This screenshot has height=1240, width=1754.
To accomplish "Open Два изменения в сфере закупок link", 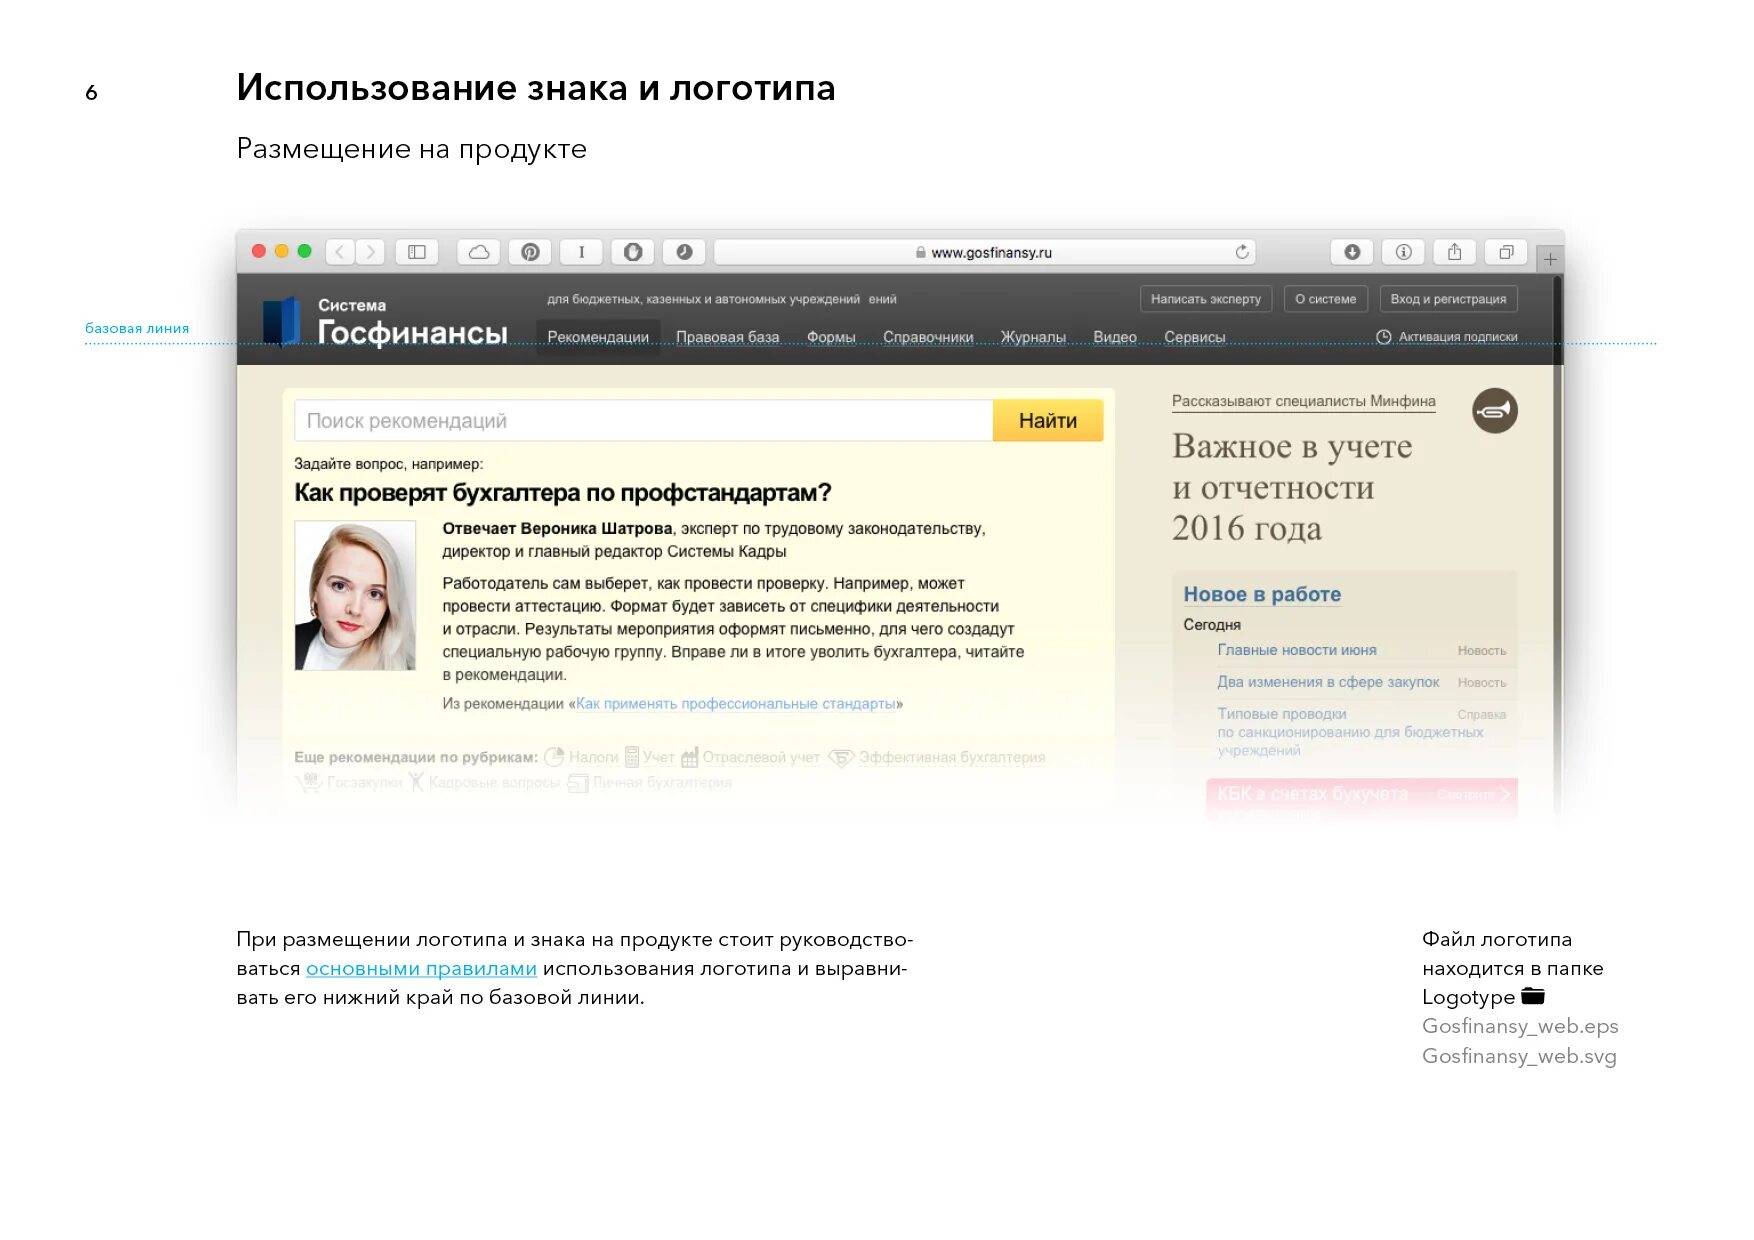I will pyautogui.click(x=1328, y=682).
